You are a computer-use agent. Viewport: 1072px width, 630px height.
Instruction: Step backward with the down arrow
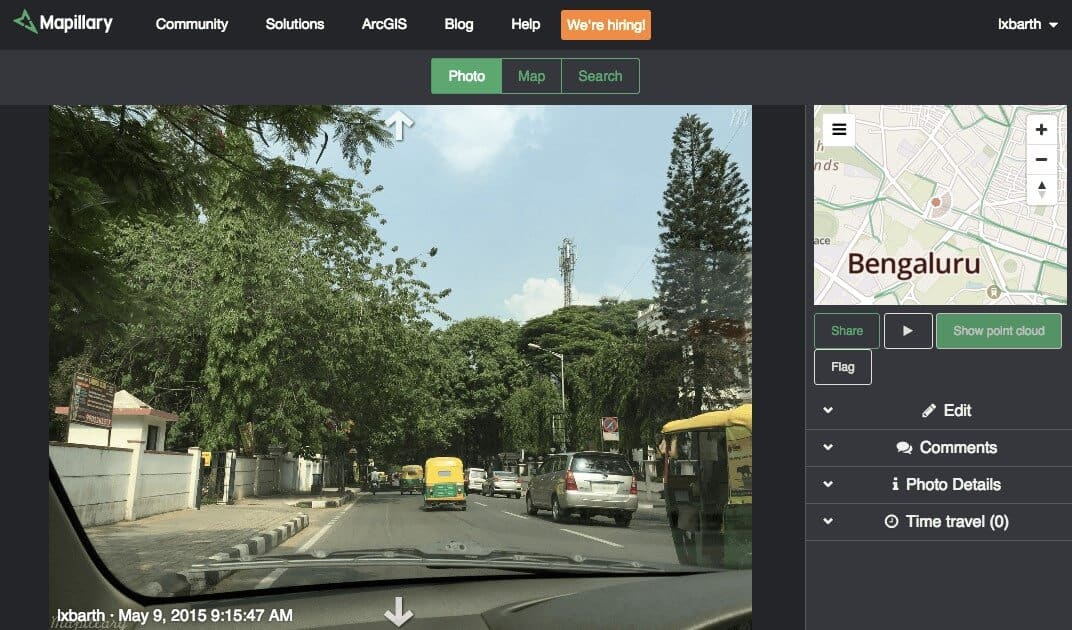pyautogui.click(x=399, y=611)
